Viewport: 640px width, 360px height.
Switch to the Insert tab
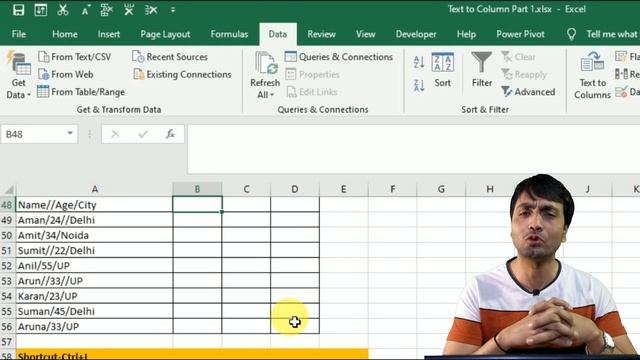click(x=109, y=34)
